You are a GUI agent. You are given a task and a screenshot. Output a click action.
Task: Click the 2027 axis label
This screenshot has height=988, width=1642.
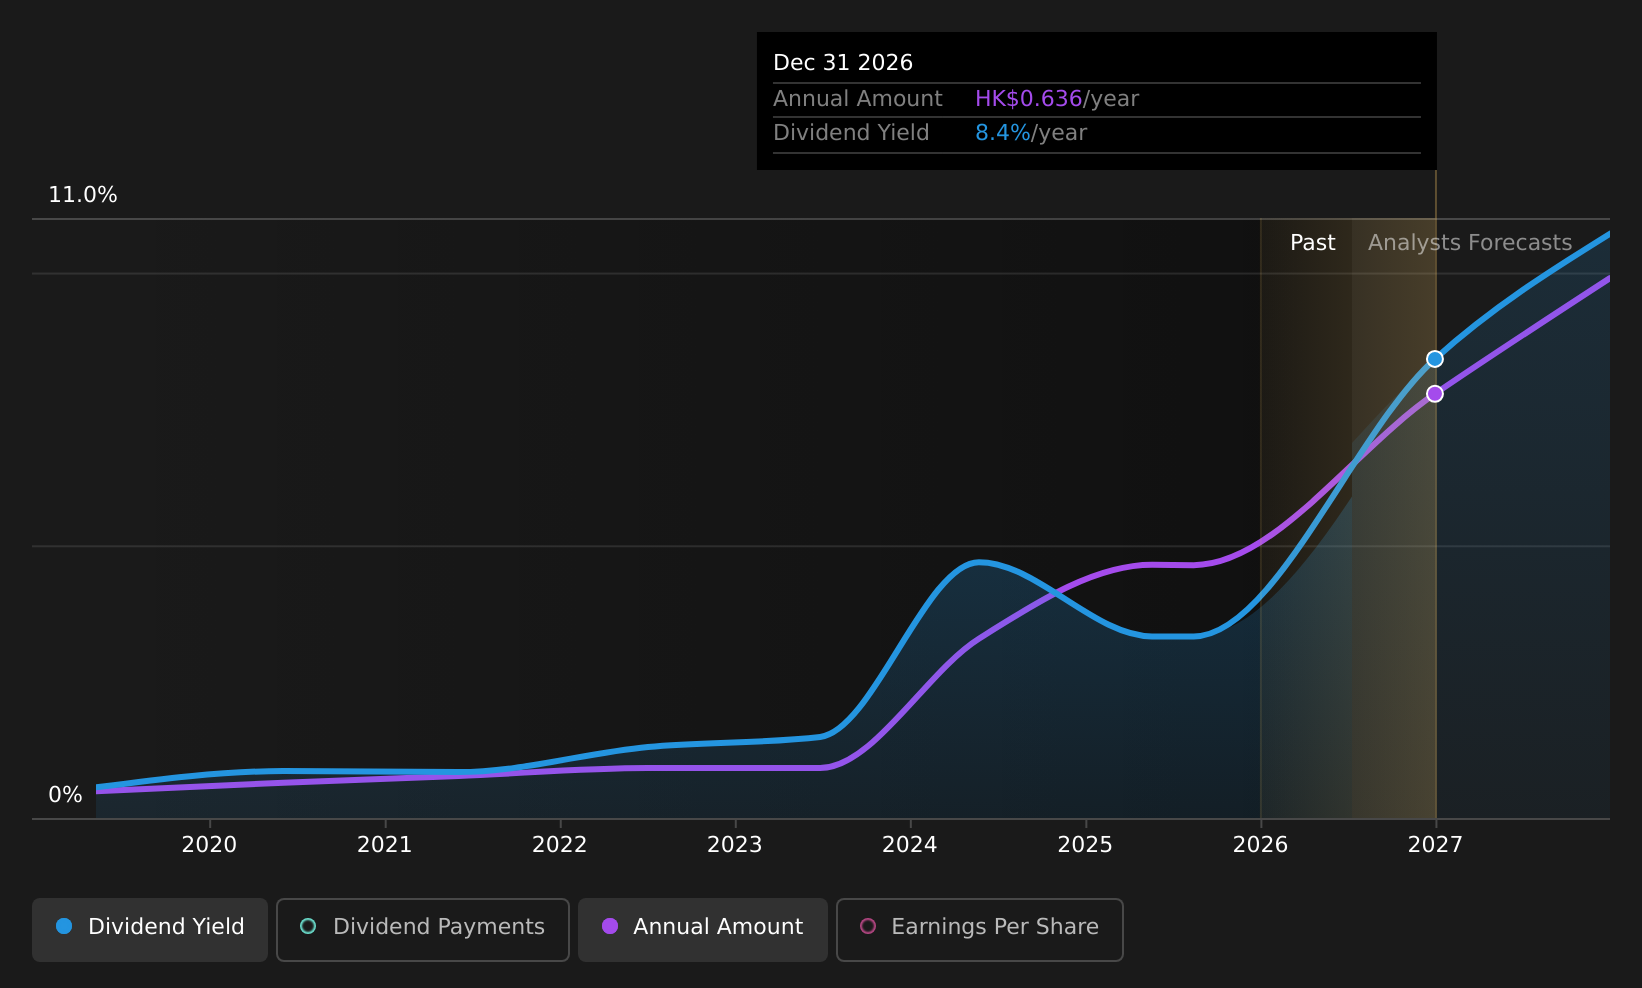[1436, 845]
